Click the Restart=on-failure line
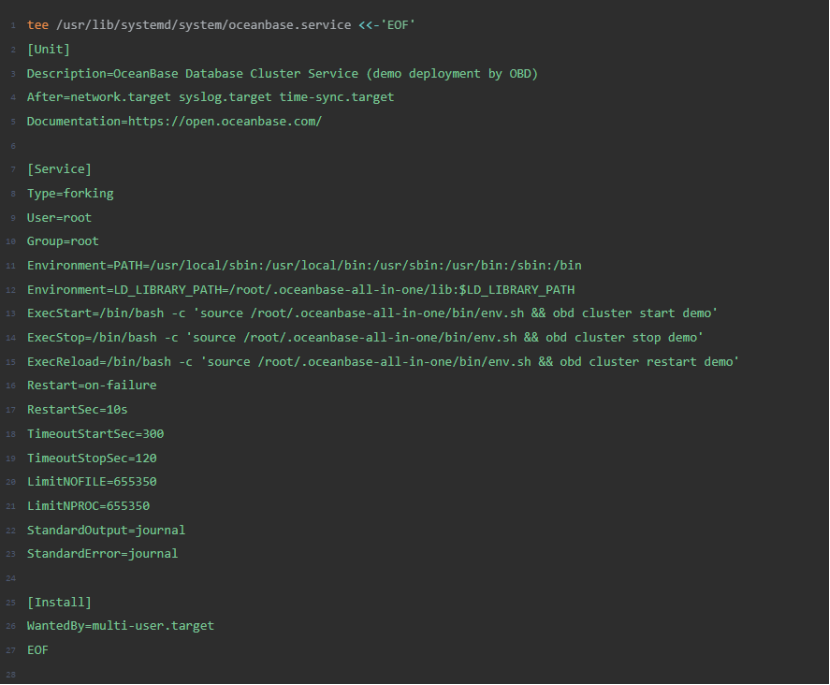Viewport: 830px width, 685px height. point(91,385)
